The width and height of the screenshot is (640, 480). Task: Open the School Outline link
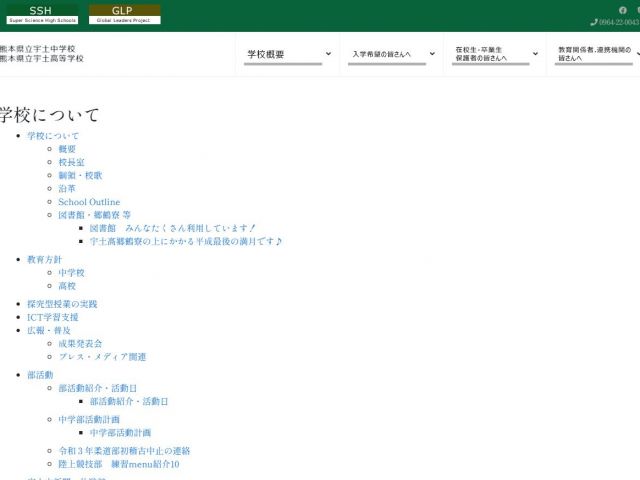(89, 202)
